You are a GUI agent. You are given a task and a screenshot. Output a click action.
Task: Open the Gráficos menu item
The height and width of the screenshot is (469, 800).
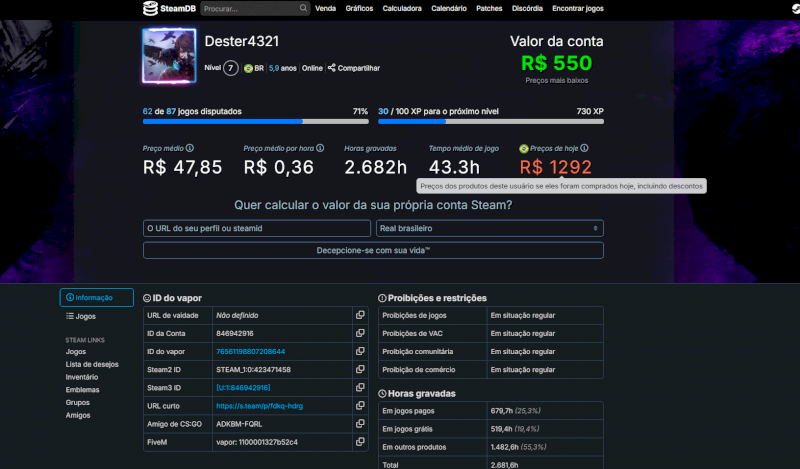click(x=359, y=8)
